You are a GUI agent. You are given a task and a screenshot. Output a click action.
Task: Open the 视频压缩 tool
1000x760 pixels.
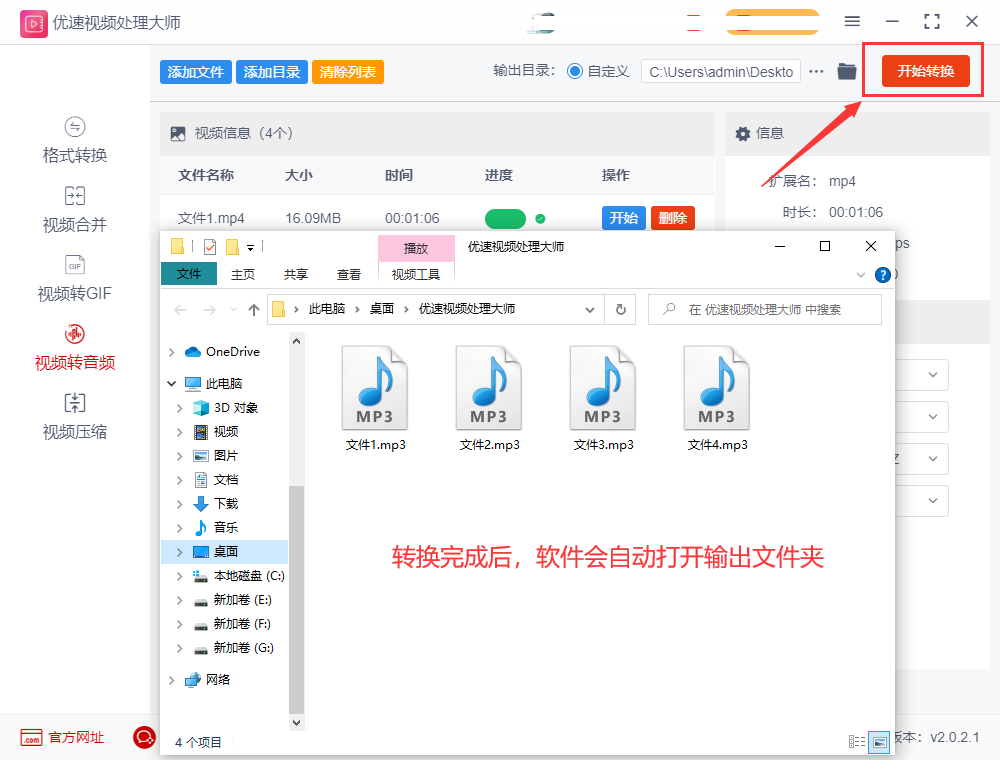[x=74, y=416]
